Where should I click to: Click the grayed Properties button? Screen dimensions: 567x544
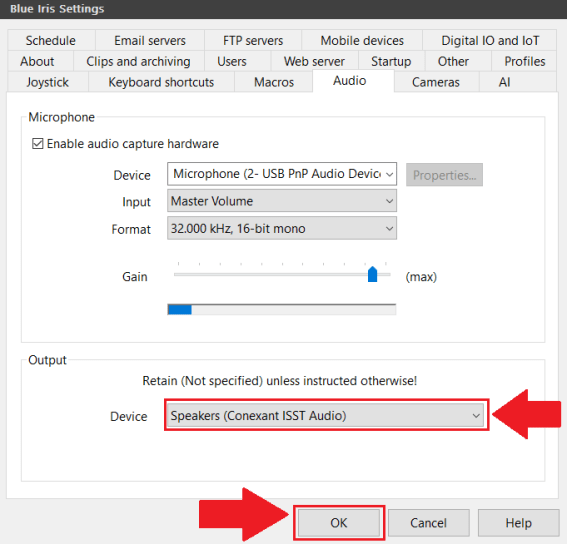pyautogui.click(x=444, y=175)
